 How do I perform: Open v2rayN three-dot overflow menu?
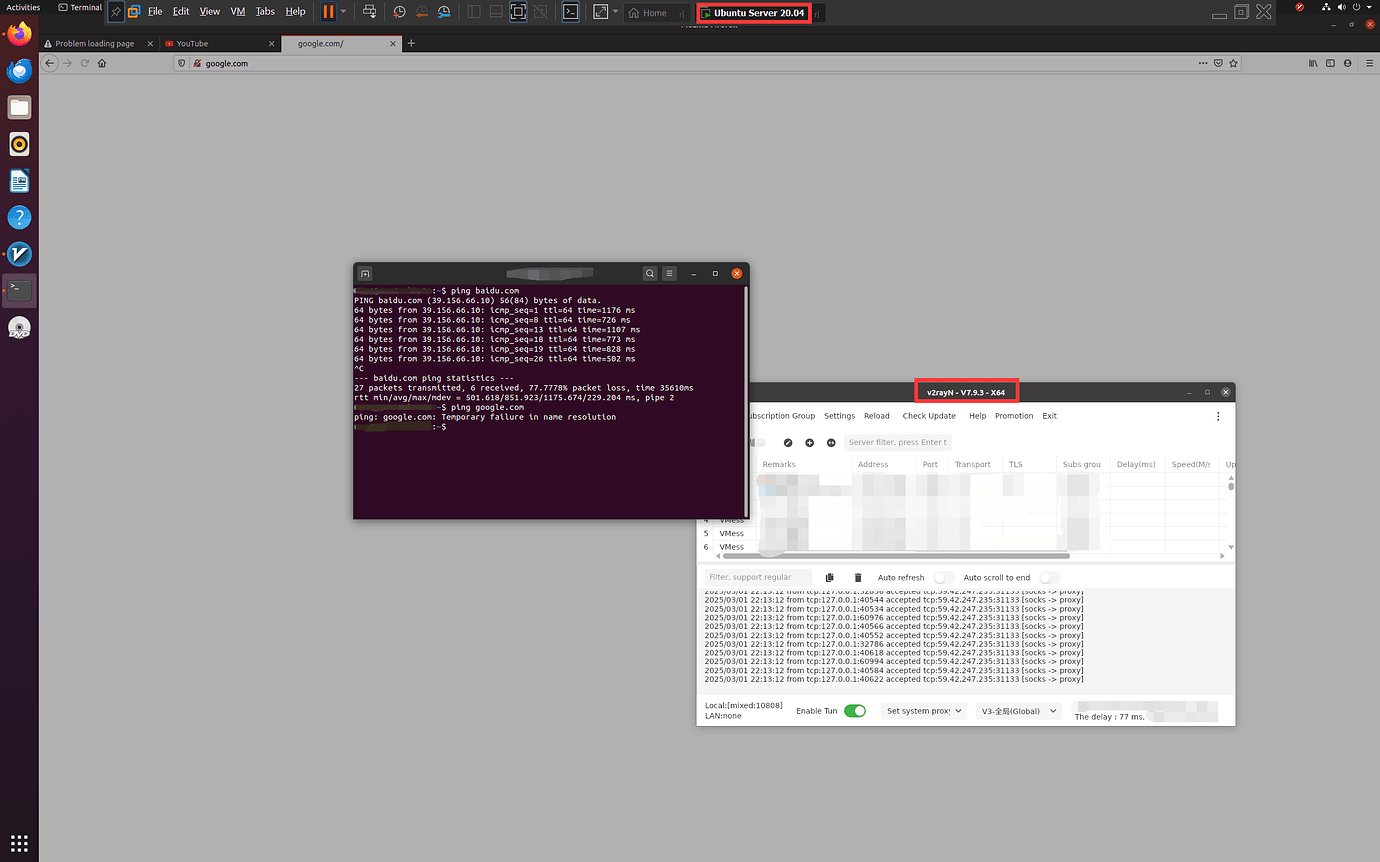(x=1218, y=416)
